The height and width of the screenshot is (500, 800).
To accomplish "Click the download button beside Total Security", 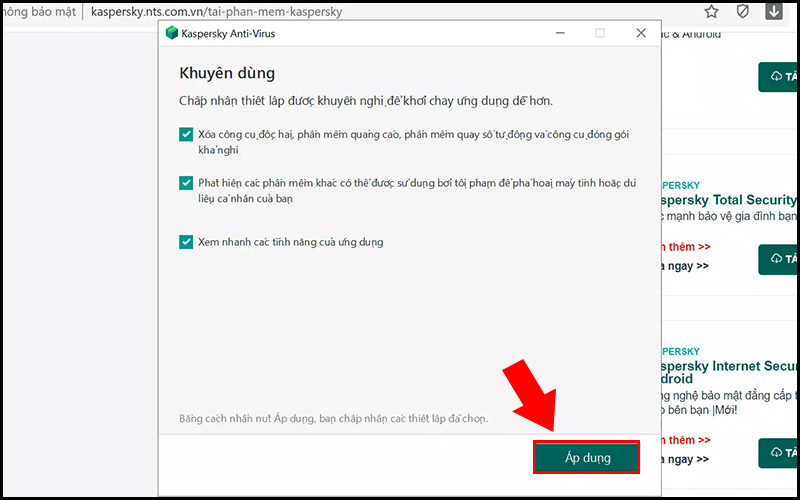I will pos(779,260).
